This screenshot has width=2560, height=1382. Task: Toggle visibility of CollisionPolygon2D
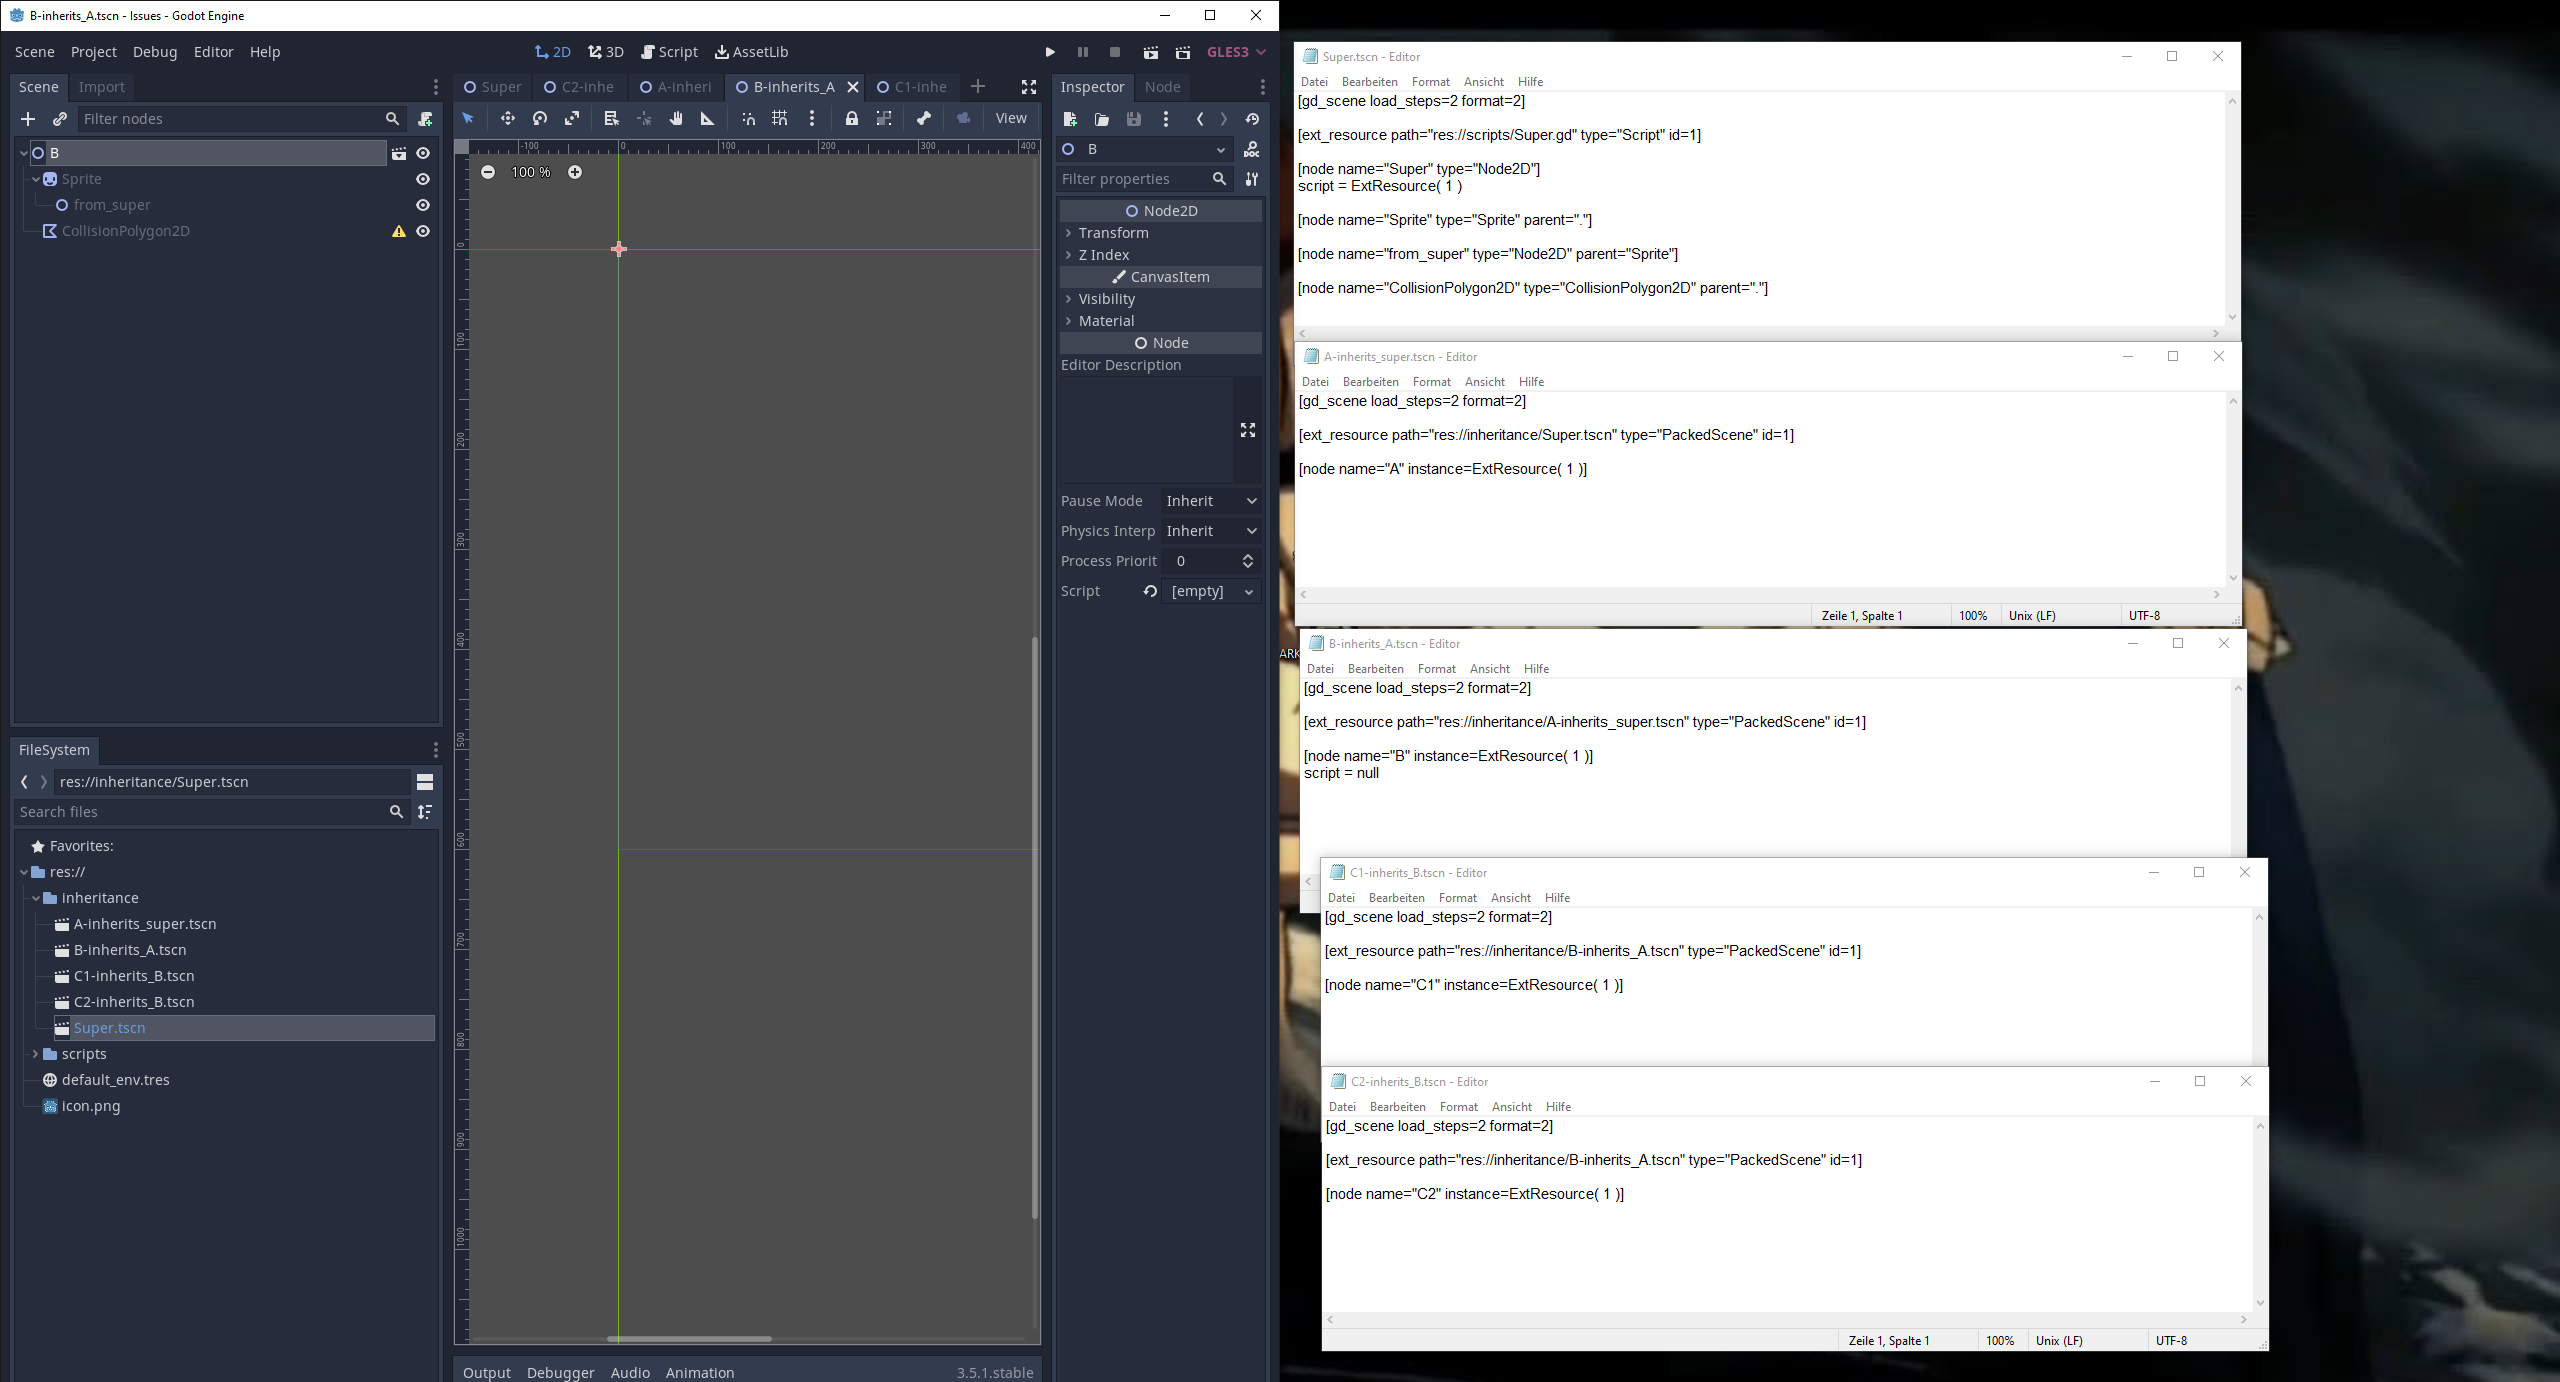coord(423,231)
